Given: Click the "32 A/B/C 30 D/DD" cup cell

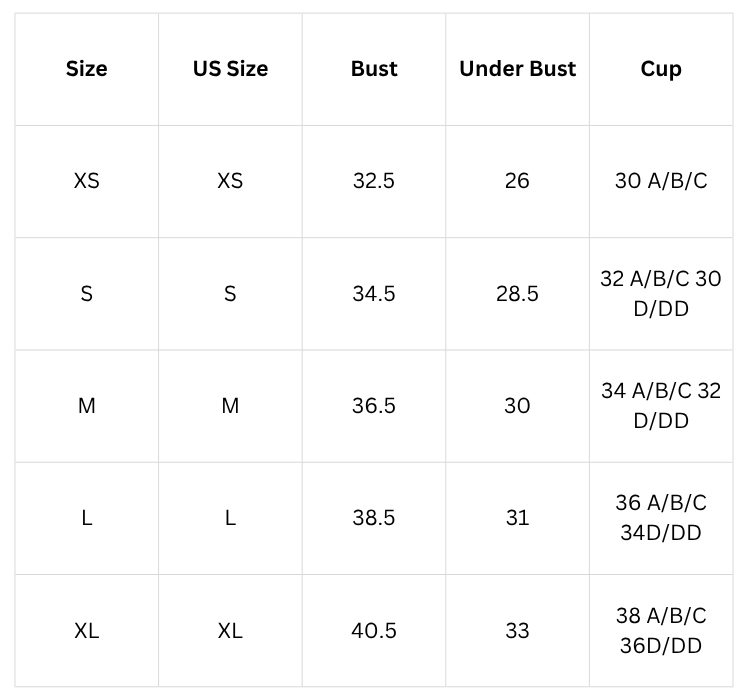Looking at the screenshot, I should point(661,294).
